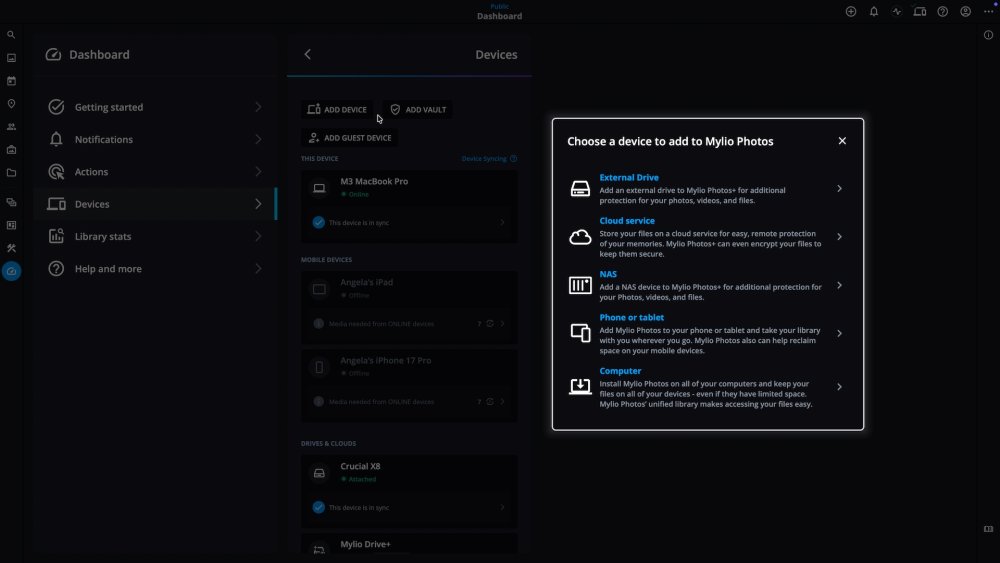Click the cloud icon in dialog

click(x=580, y=237)
